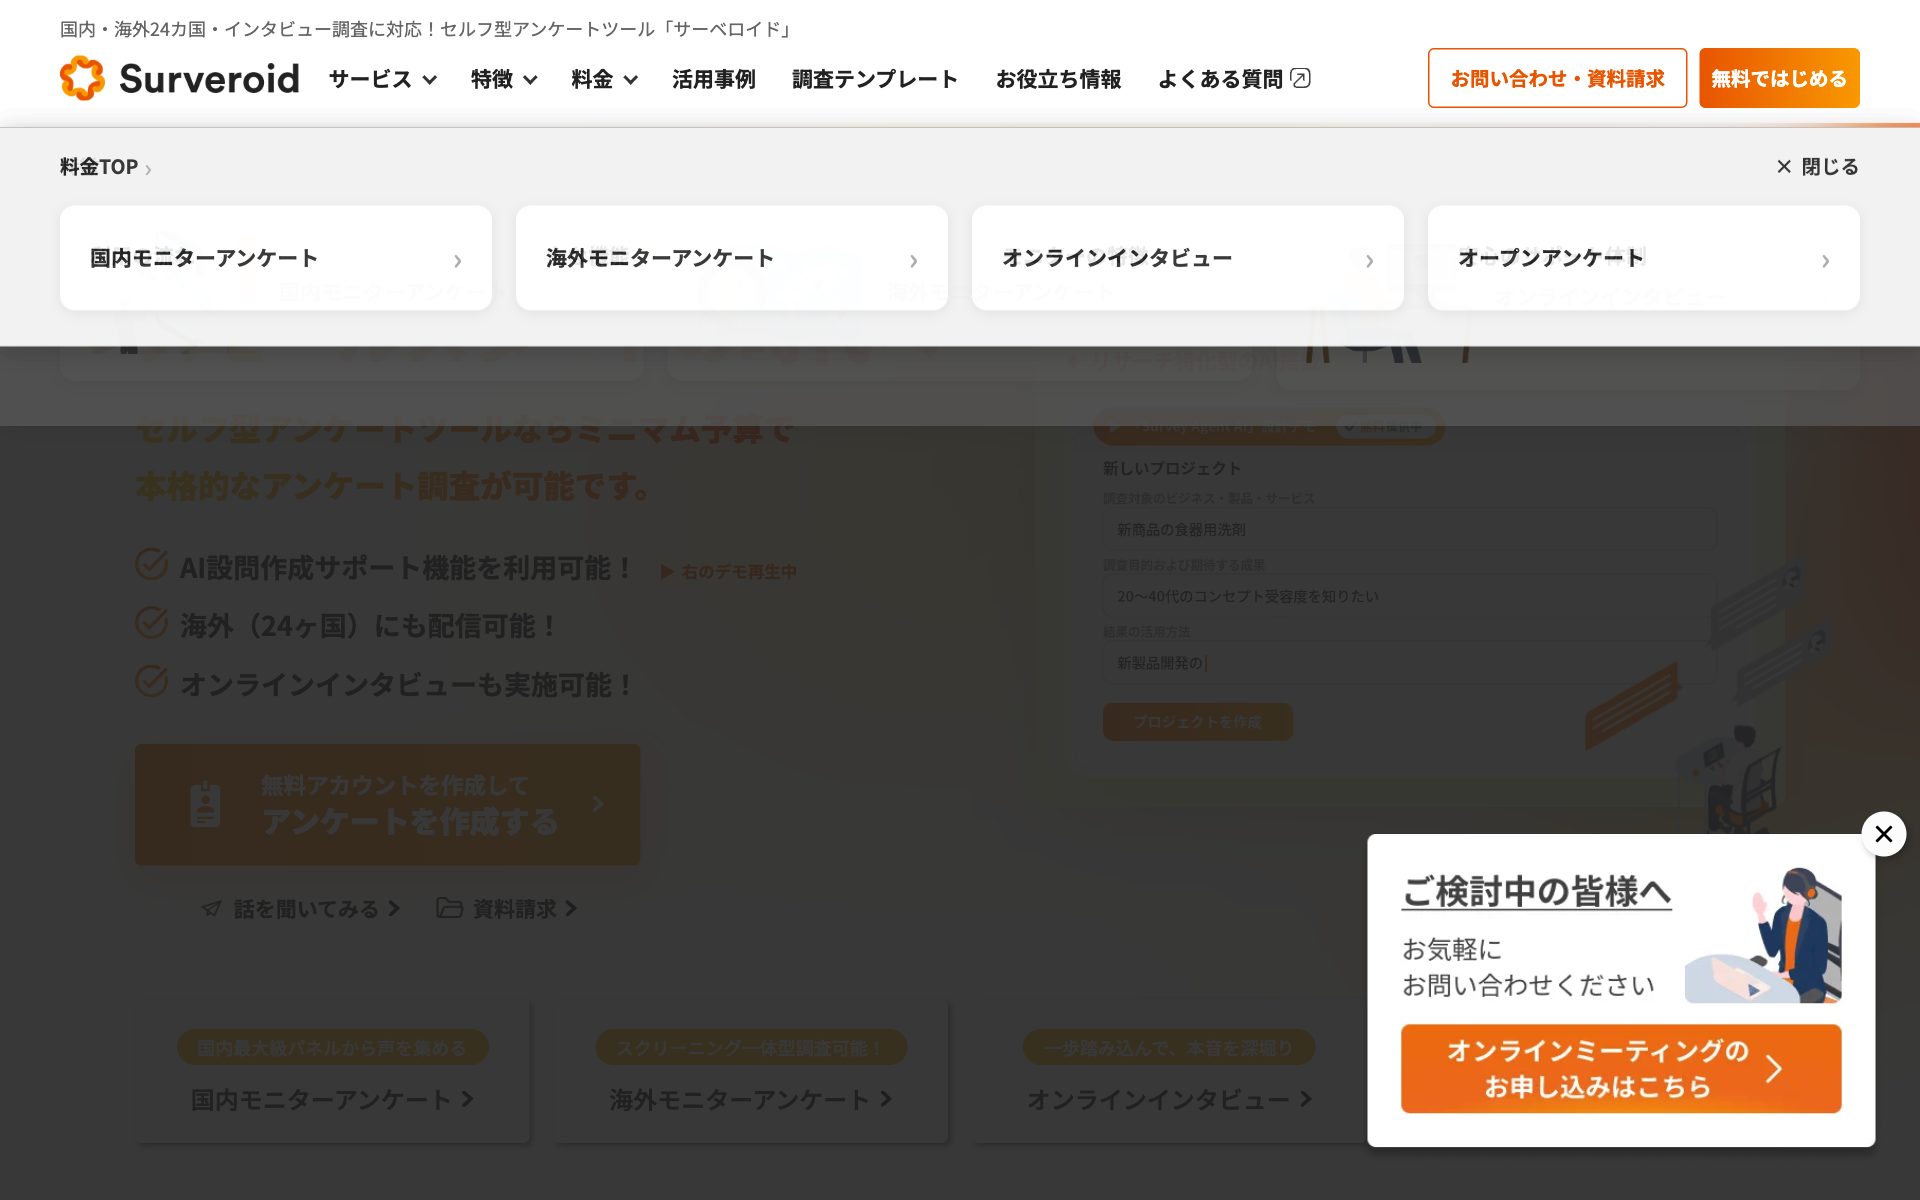Click the 資料請求 link below the banner
This screenshot has height=1200, width=1920.
507,908
